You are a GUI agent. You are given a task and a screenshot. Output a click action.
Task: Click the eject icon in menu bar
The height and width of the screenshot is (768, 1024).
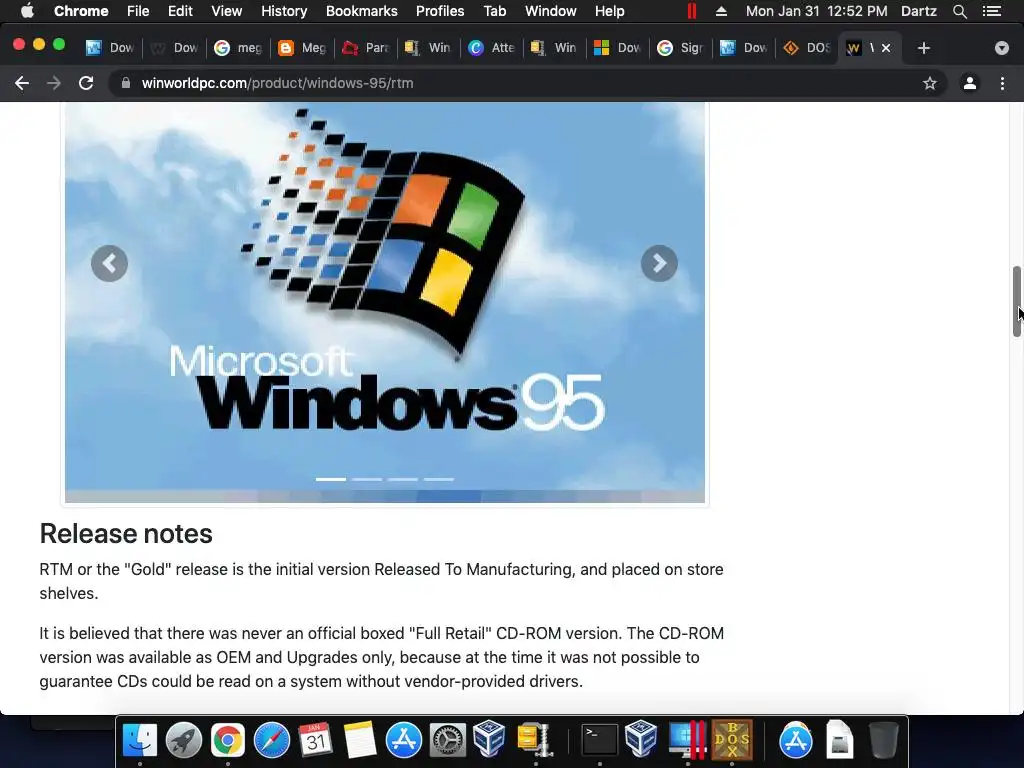(722, 11)
